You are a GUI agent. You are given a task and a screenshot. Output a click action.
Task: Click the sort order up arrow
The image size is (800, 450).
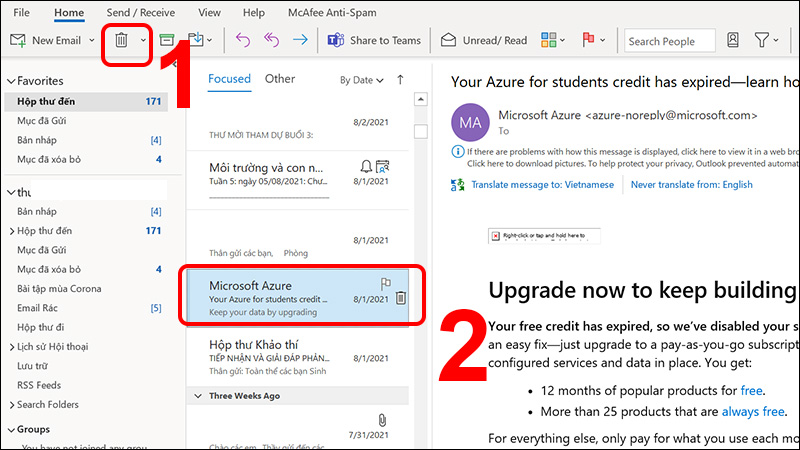point(400,80)
